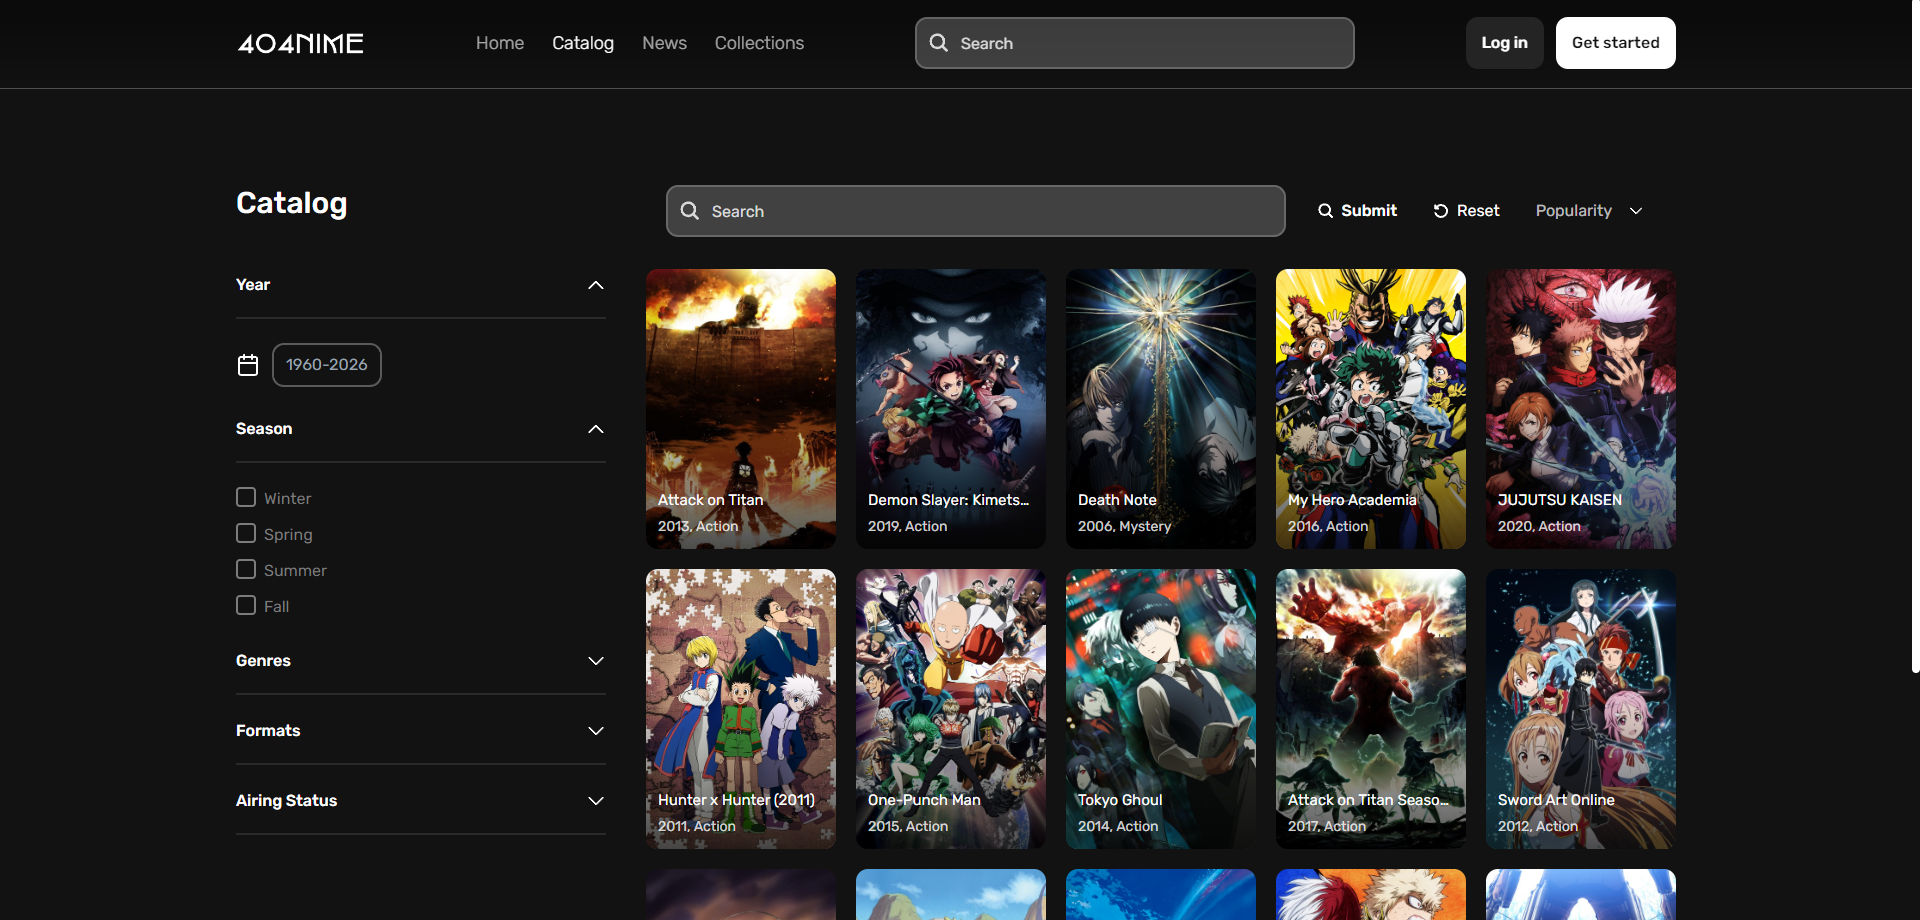
Task: Click the Submit magnifier icon
Action: (1325, 211)
